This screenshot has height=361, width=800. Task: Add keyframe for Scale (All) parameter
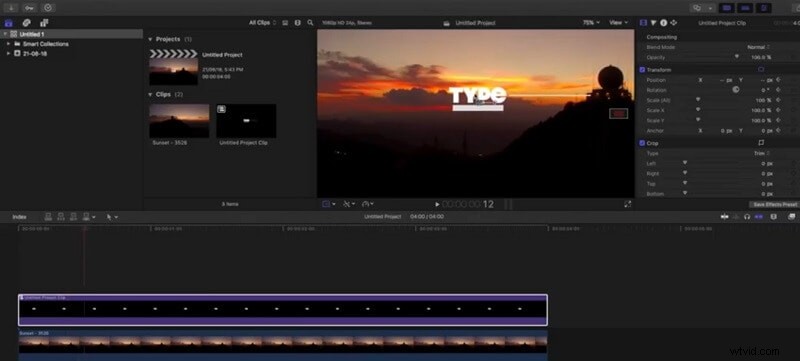(x=779, y=100)
